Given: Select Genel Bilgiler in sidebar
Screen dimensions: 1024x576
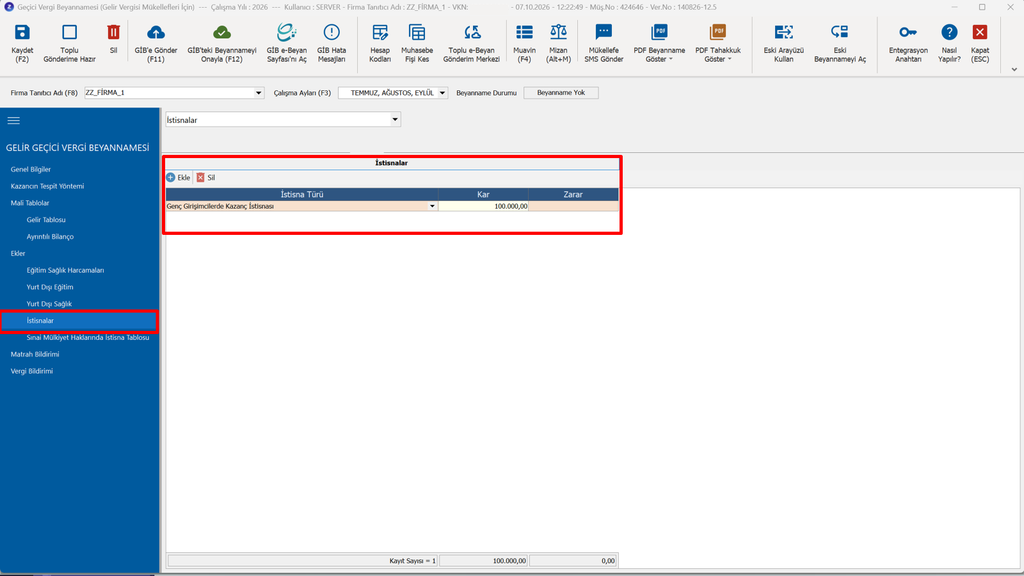Looking at the screenshot, I should click(x=31, y=170).
